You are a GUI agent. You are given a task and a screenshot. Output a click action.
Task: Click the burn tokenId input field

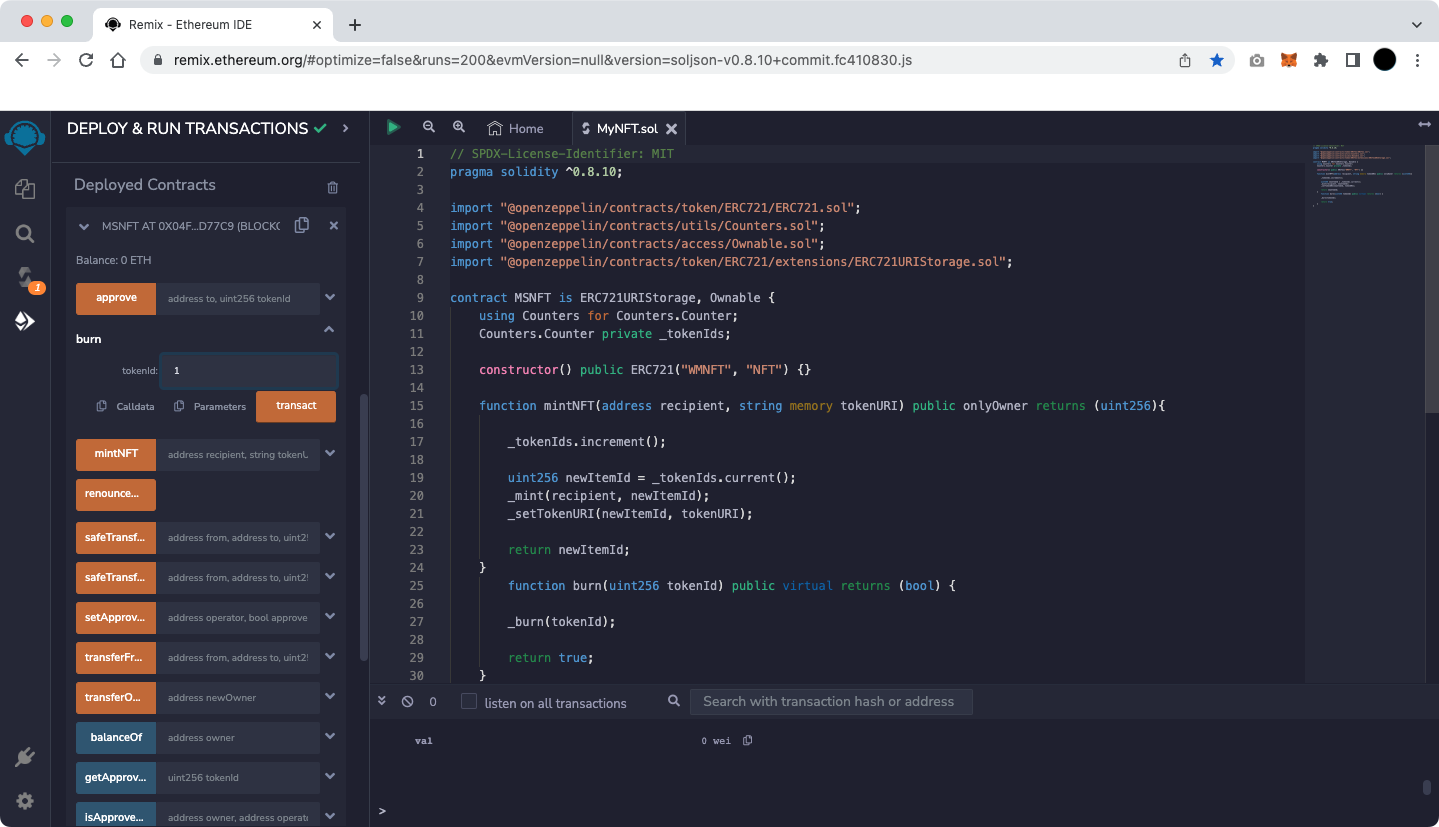click(x=249, y=370)
